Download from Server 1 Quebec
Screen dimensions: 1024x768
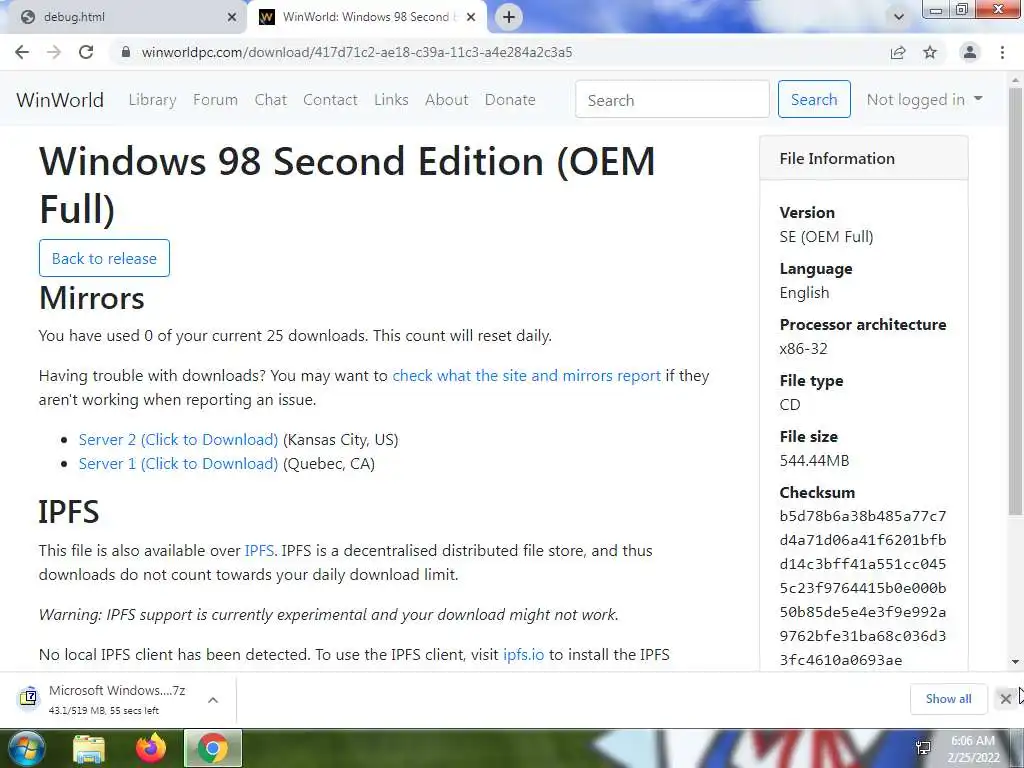178,464
